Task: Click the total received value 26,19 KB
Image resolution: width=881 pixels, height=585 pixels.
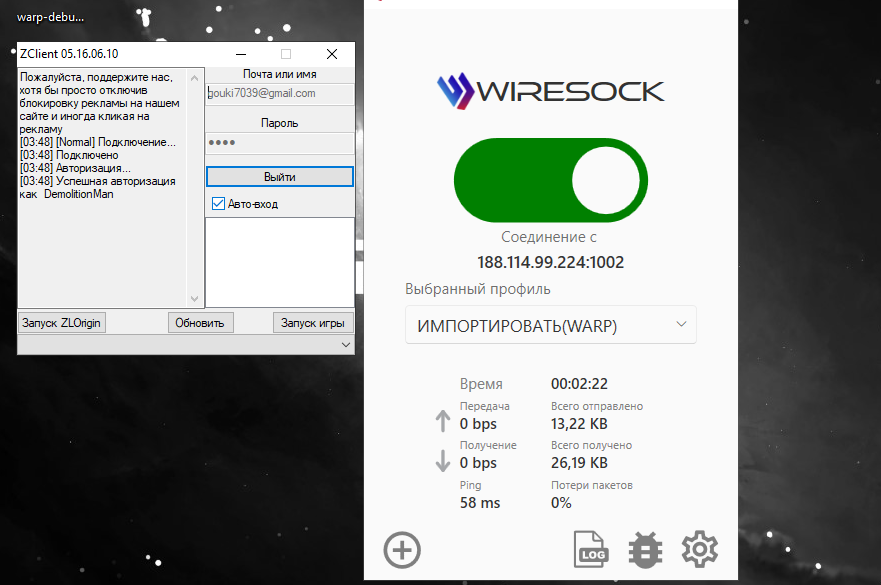Action: tap(579, 462)
